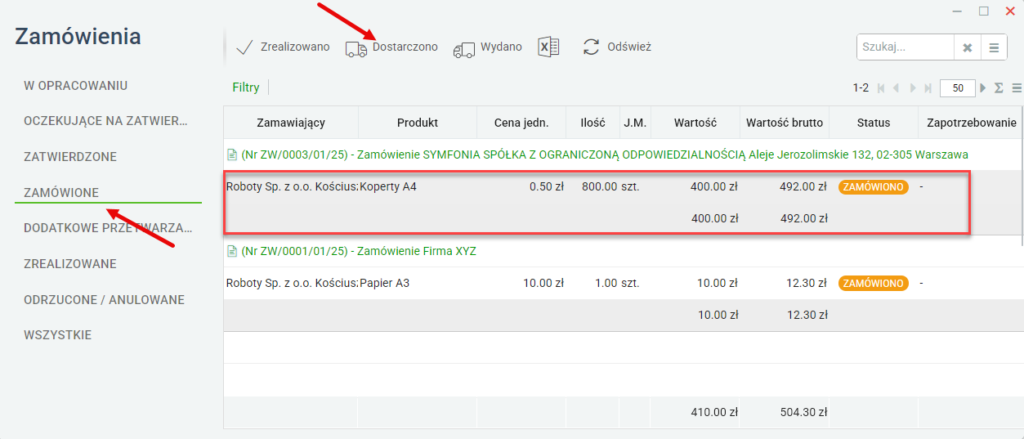The width and height of the screenshot is (1024, 439).
Task: Open search options hamburger icon
Action: point(994,48)
